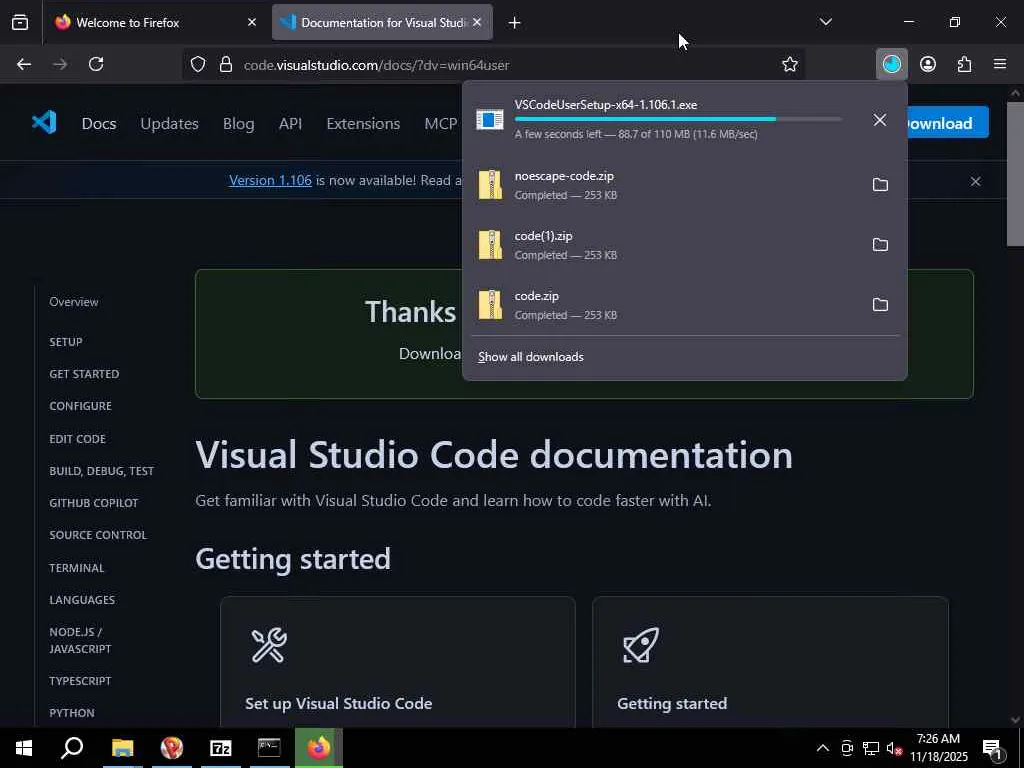Expand the TYPESCRIPT sidebar section
1024x768 pixels.
click(x=80, y=680)
